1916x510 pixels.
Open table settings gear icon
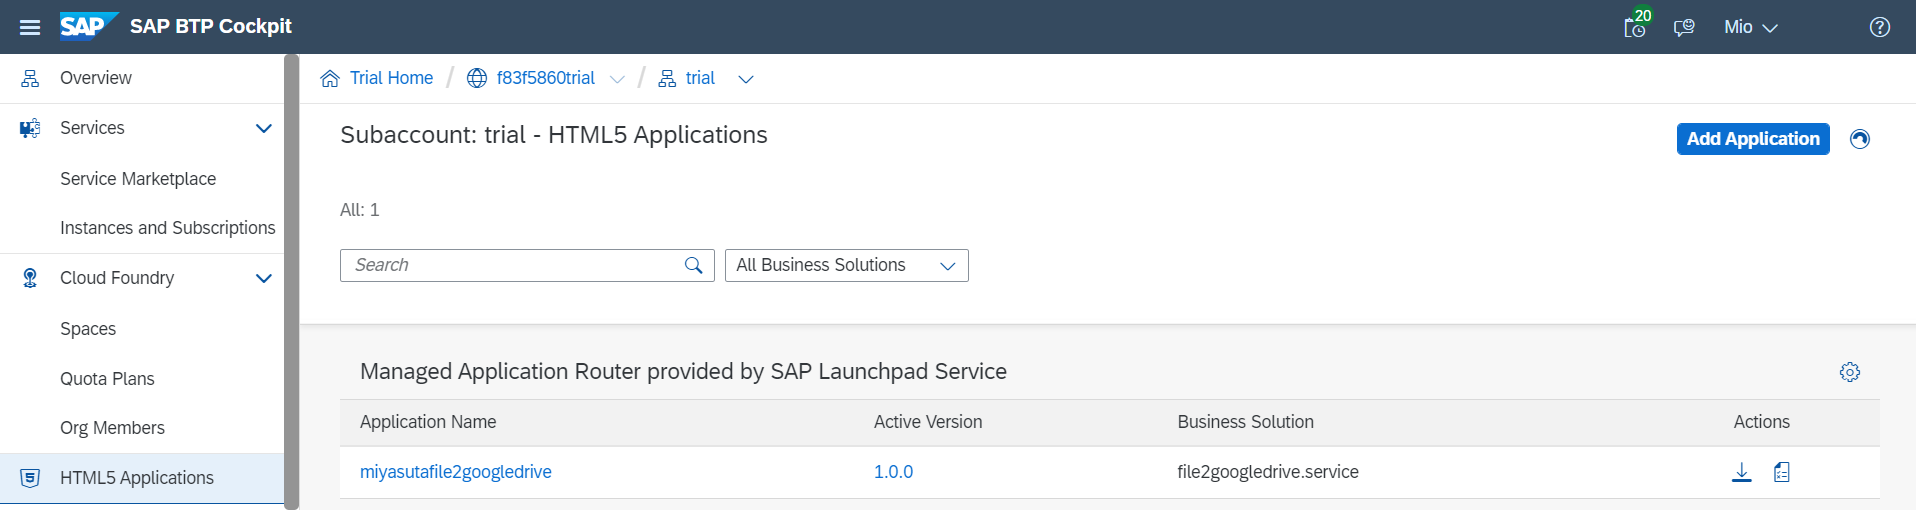1850,372
